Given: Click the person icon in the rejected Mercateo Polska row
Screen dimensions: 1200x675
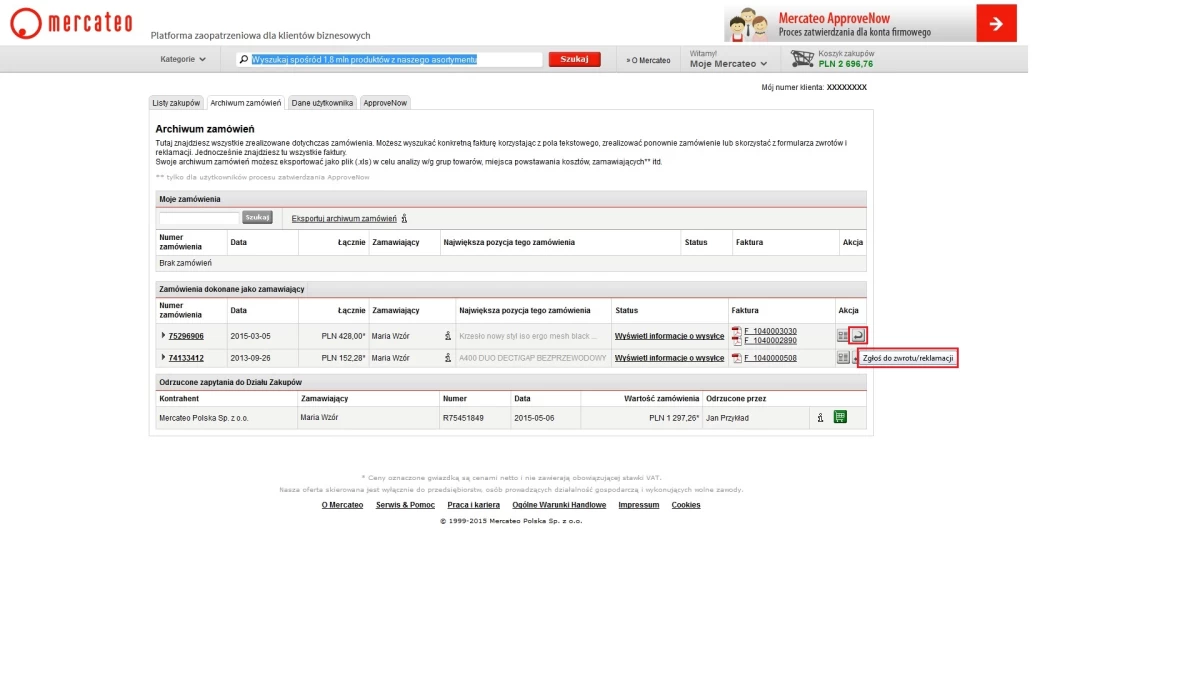Looking at the screenshot, I should [820, 418].
